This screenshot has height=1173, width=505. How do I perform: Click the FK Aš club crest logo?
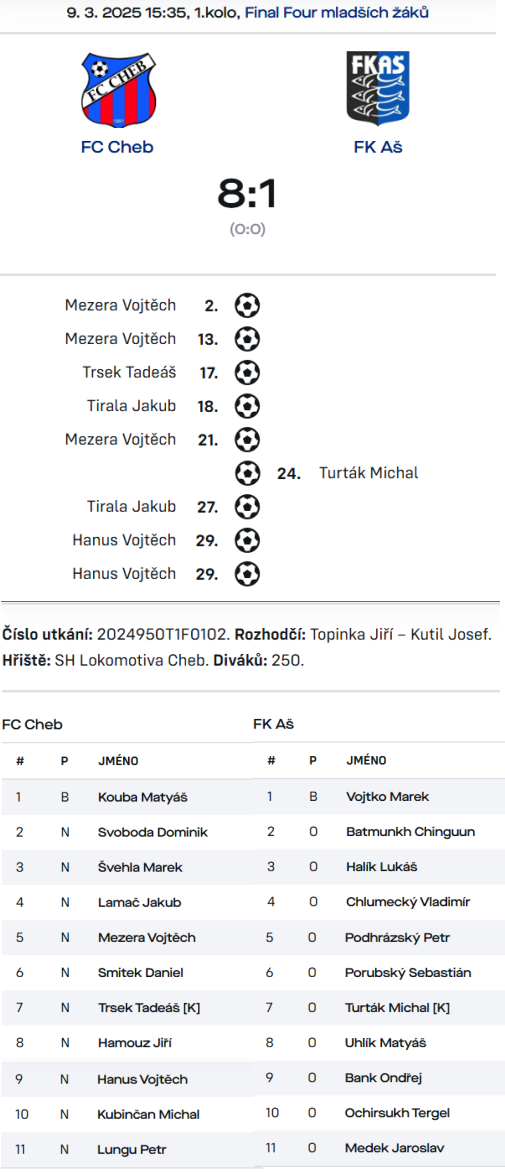378,87
